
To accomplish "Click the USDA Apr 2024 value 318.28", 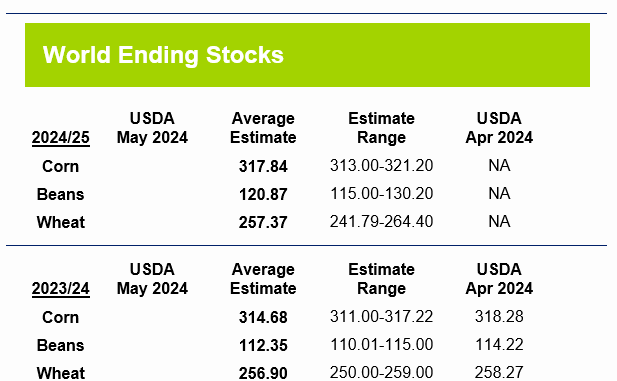I will tap(499, 316).
